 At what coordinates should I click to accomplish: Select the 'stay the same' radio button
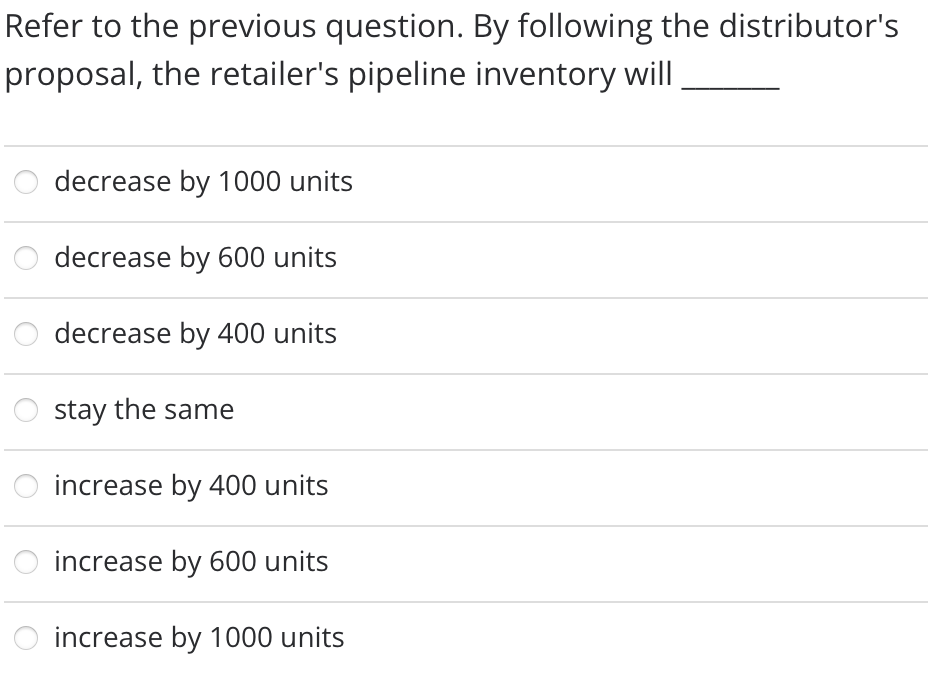point(25,410)
